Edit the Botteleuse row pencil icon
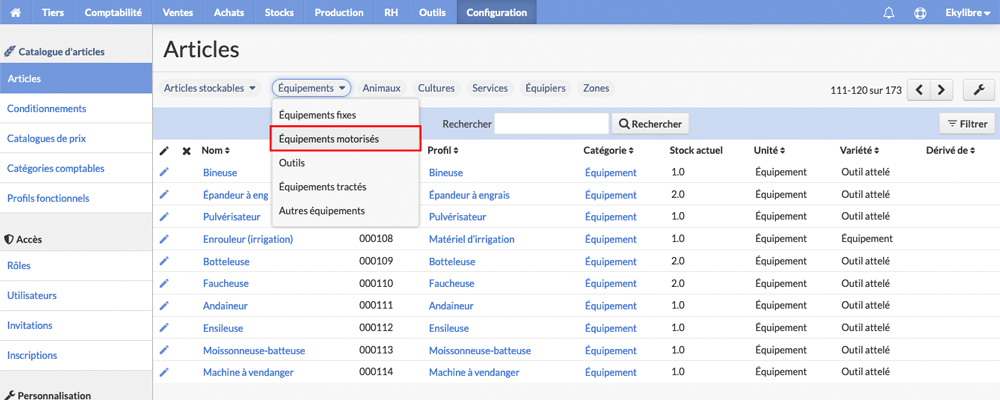Viewport: 1000px width, 400px height. pos(164,261)
